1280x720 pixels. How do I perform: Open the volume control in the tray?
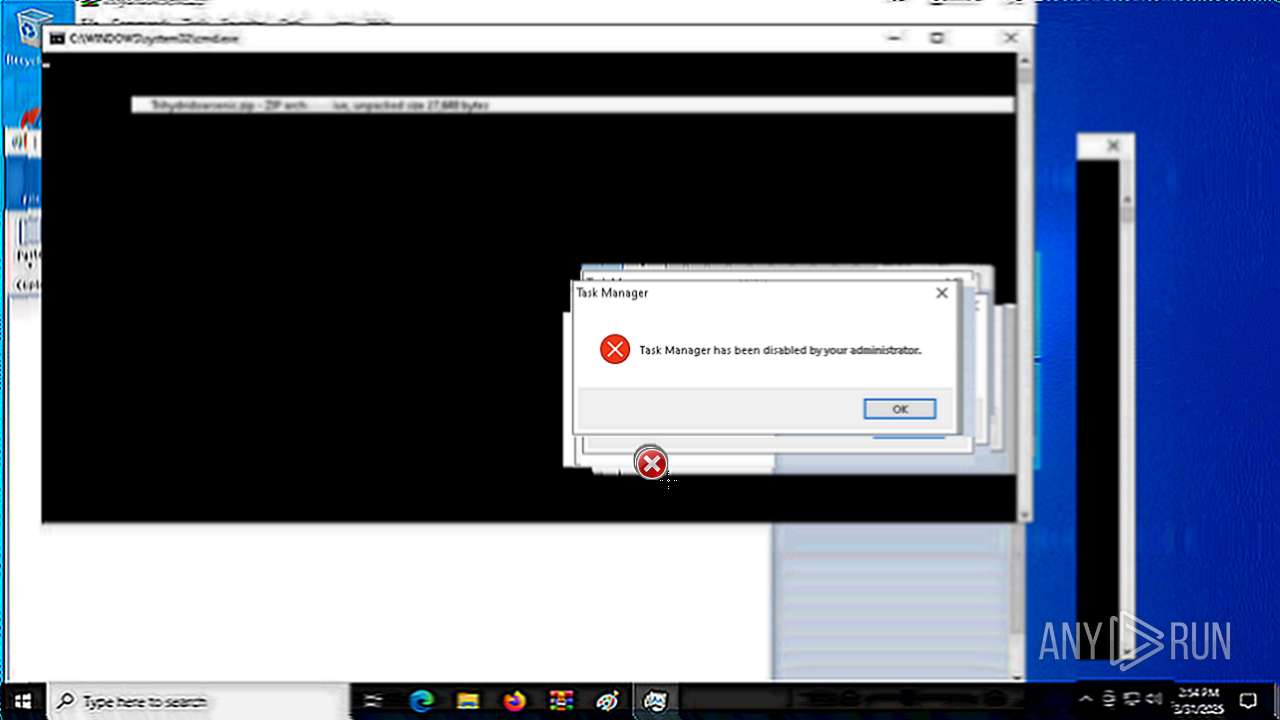tap(1156, 699)
